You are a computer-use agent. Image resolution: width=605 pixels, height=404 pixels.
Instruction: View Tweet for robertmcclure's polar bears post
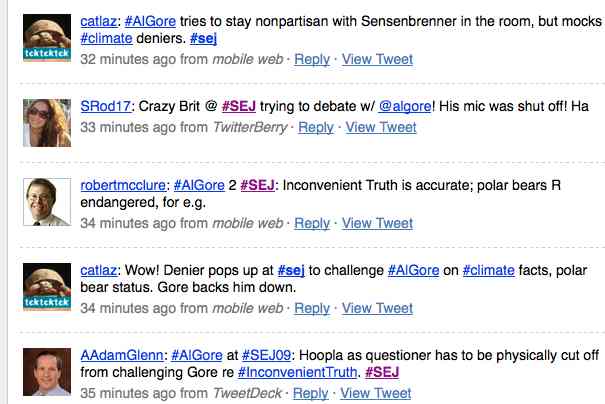point(377,223)
